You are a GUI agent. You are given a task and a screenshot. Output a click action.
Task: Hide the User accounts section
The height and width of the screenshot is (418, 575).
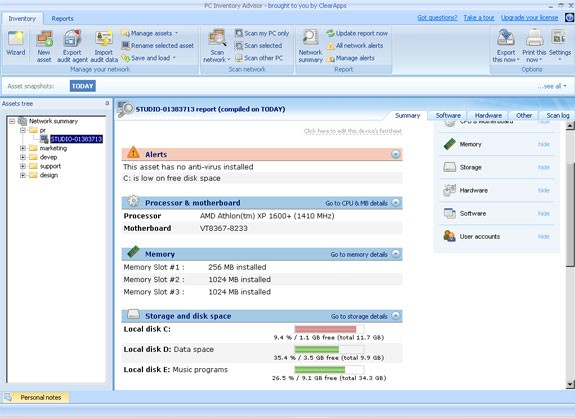pos(543,237)
